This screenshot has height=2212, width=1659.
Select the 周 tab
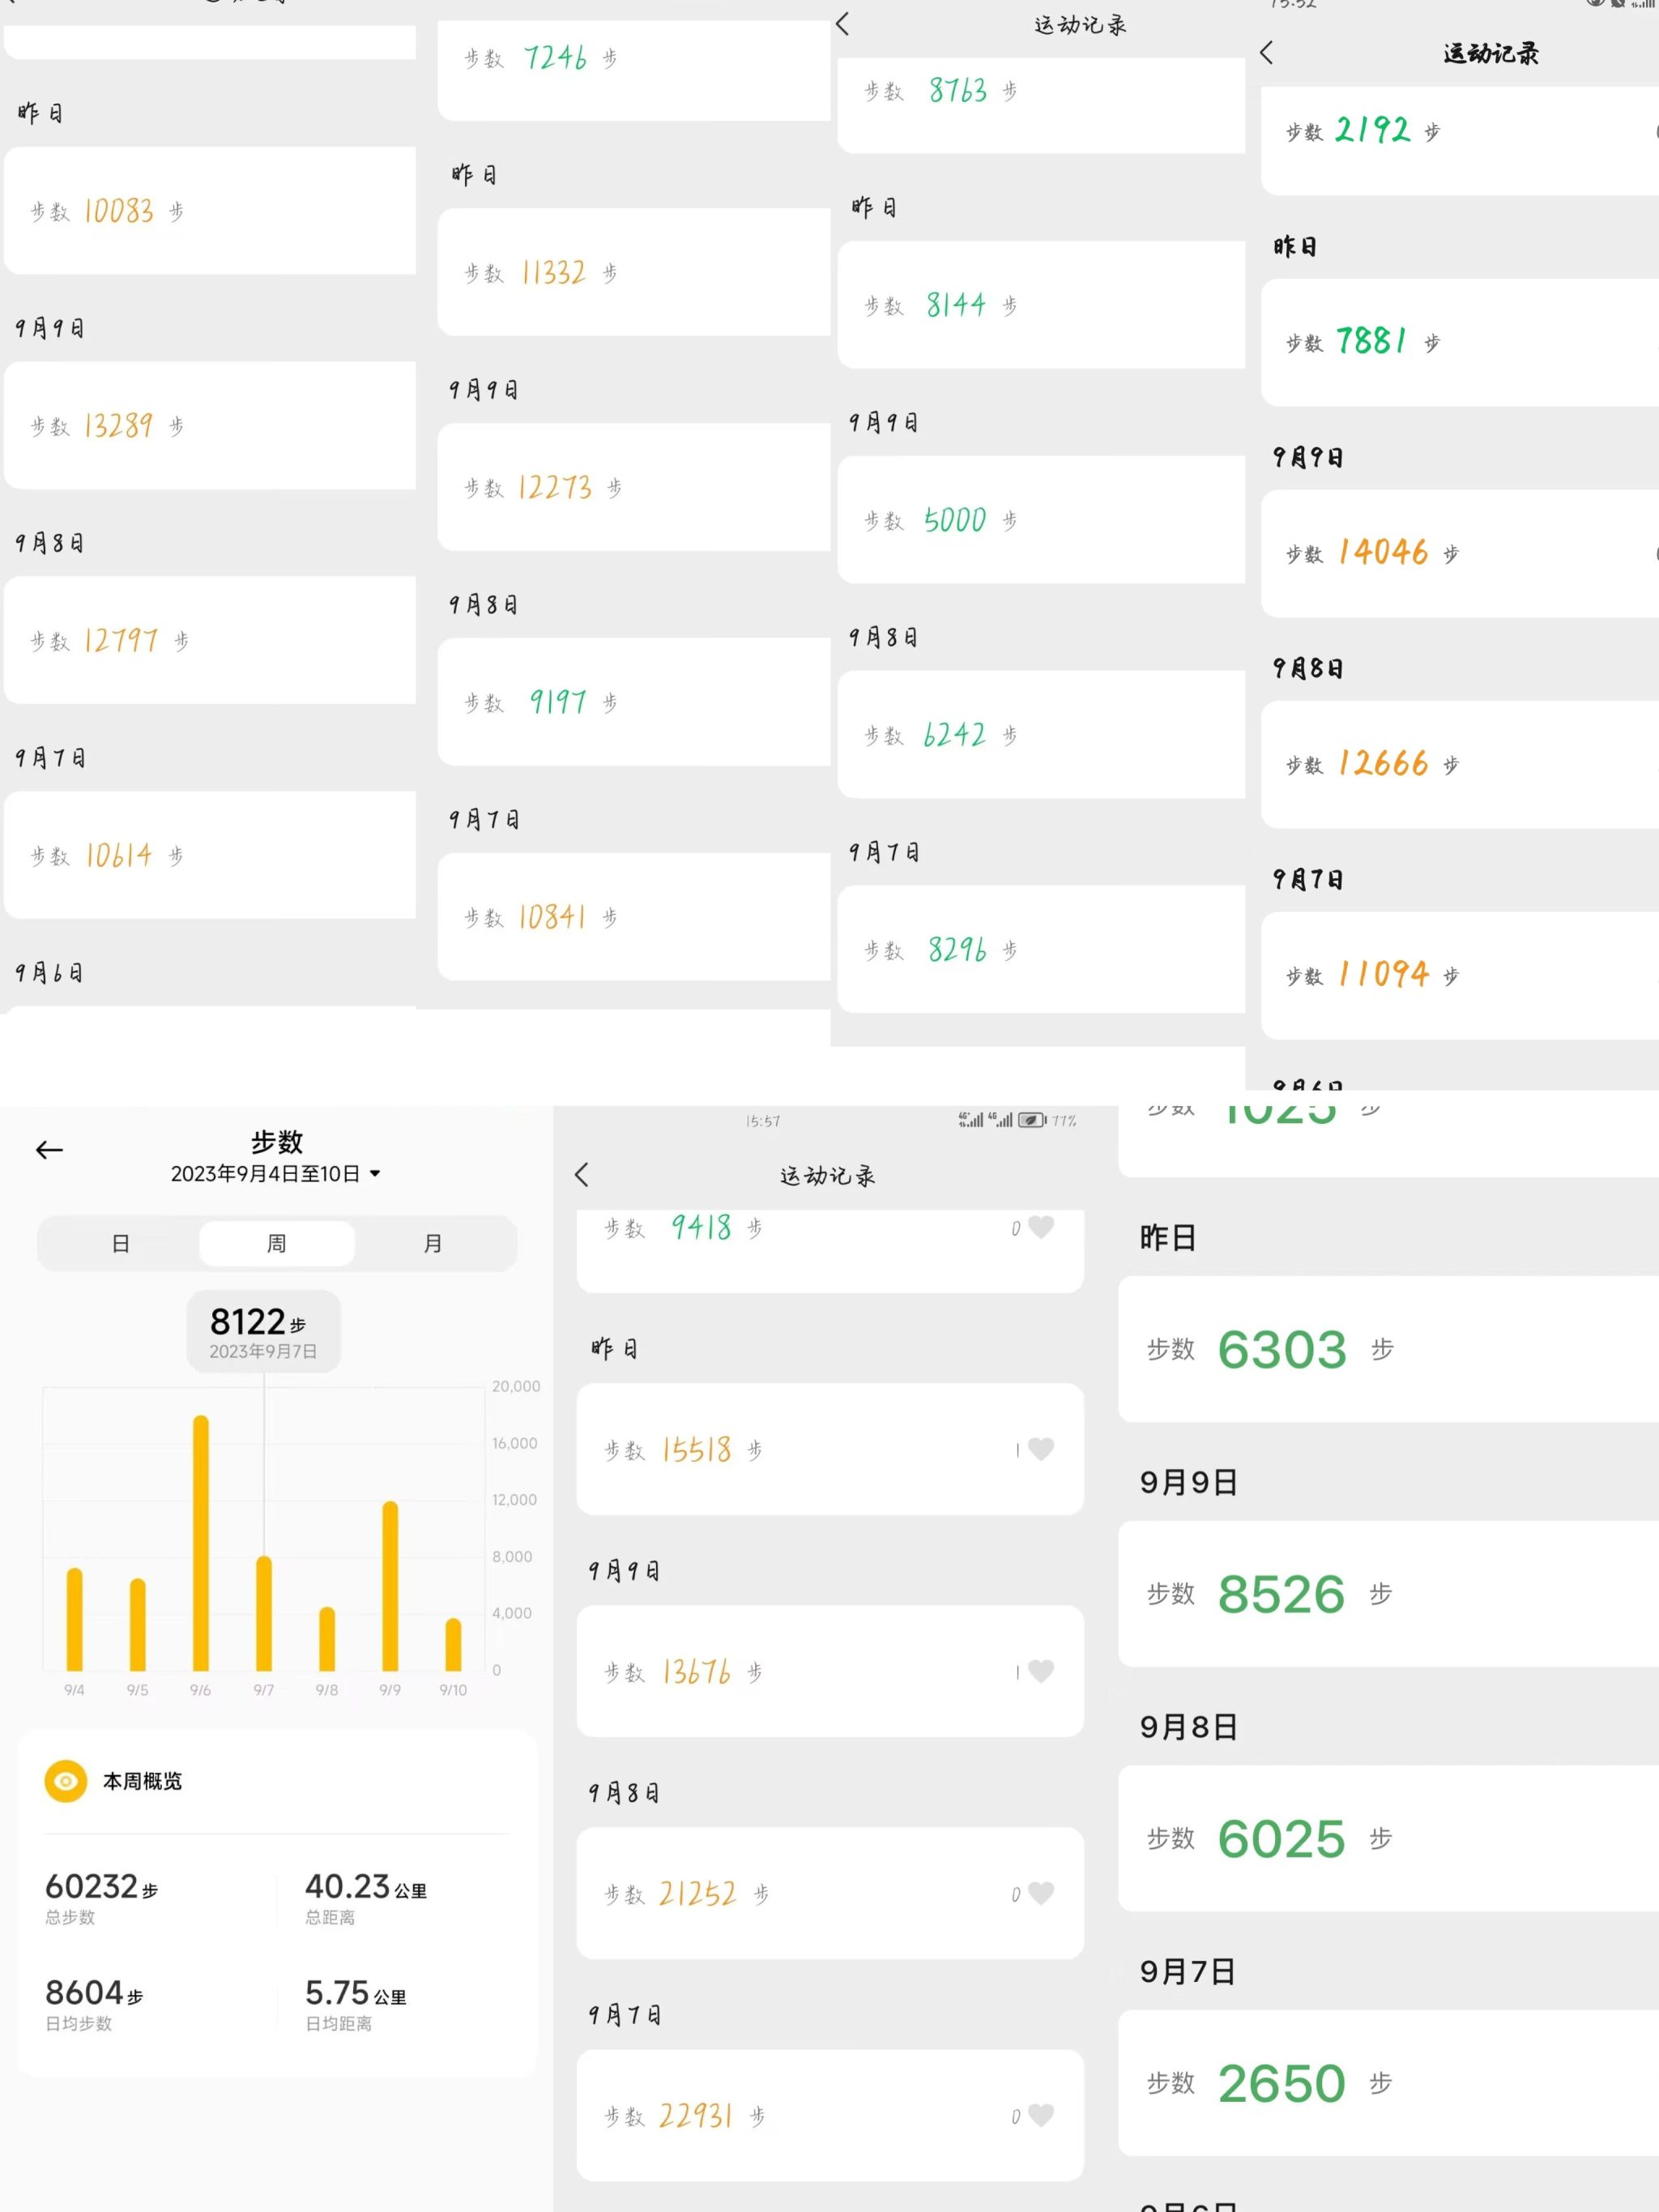point(276,1243)
